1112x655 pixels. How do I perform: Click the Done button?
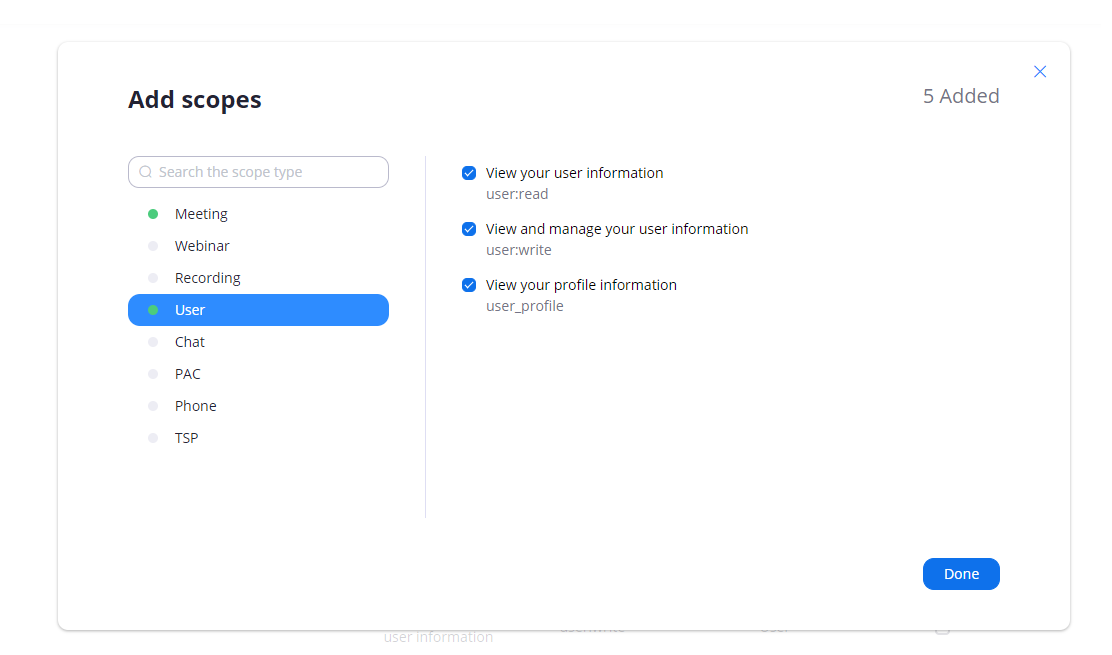click(961, 573)
